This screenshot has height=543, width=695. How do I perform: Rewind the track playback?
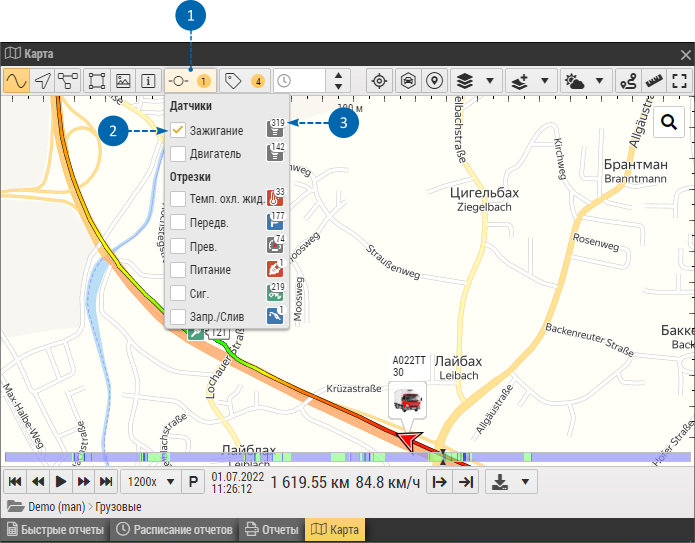pos(38,482)
